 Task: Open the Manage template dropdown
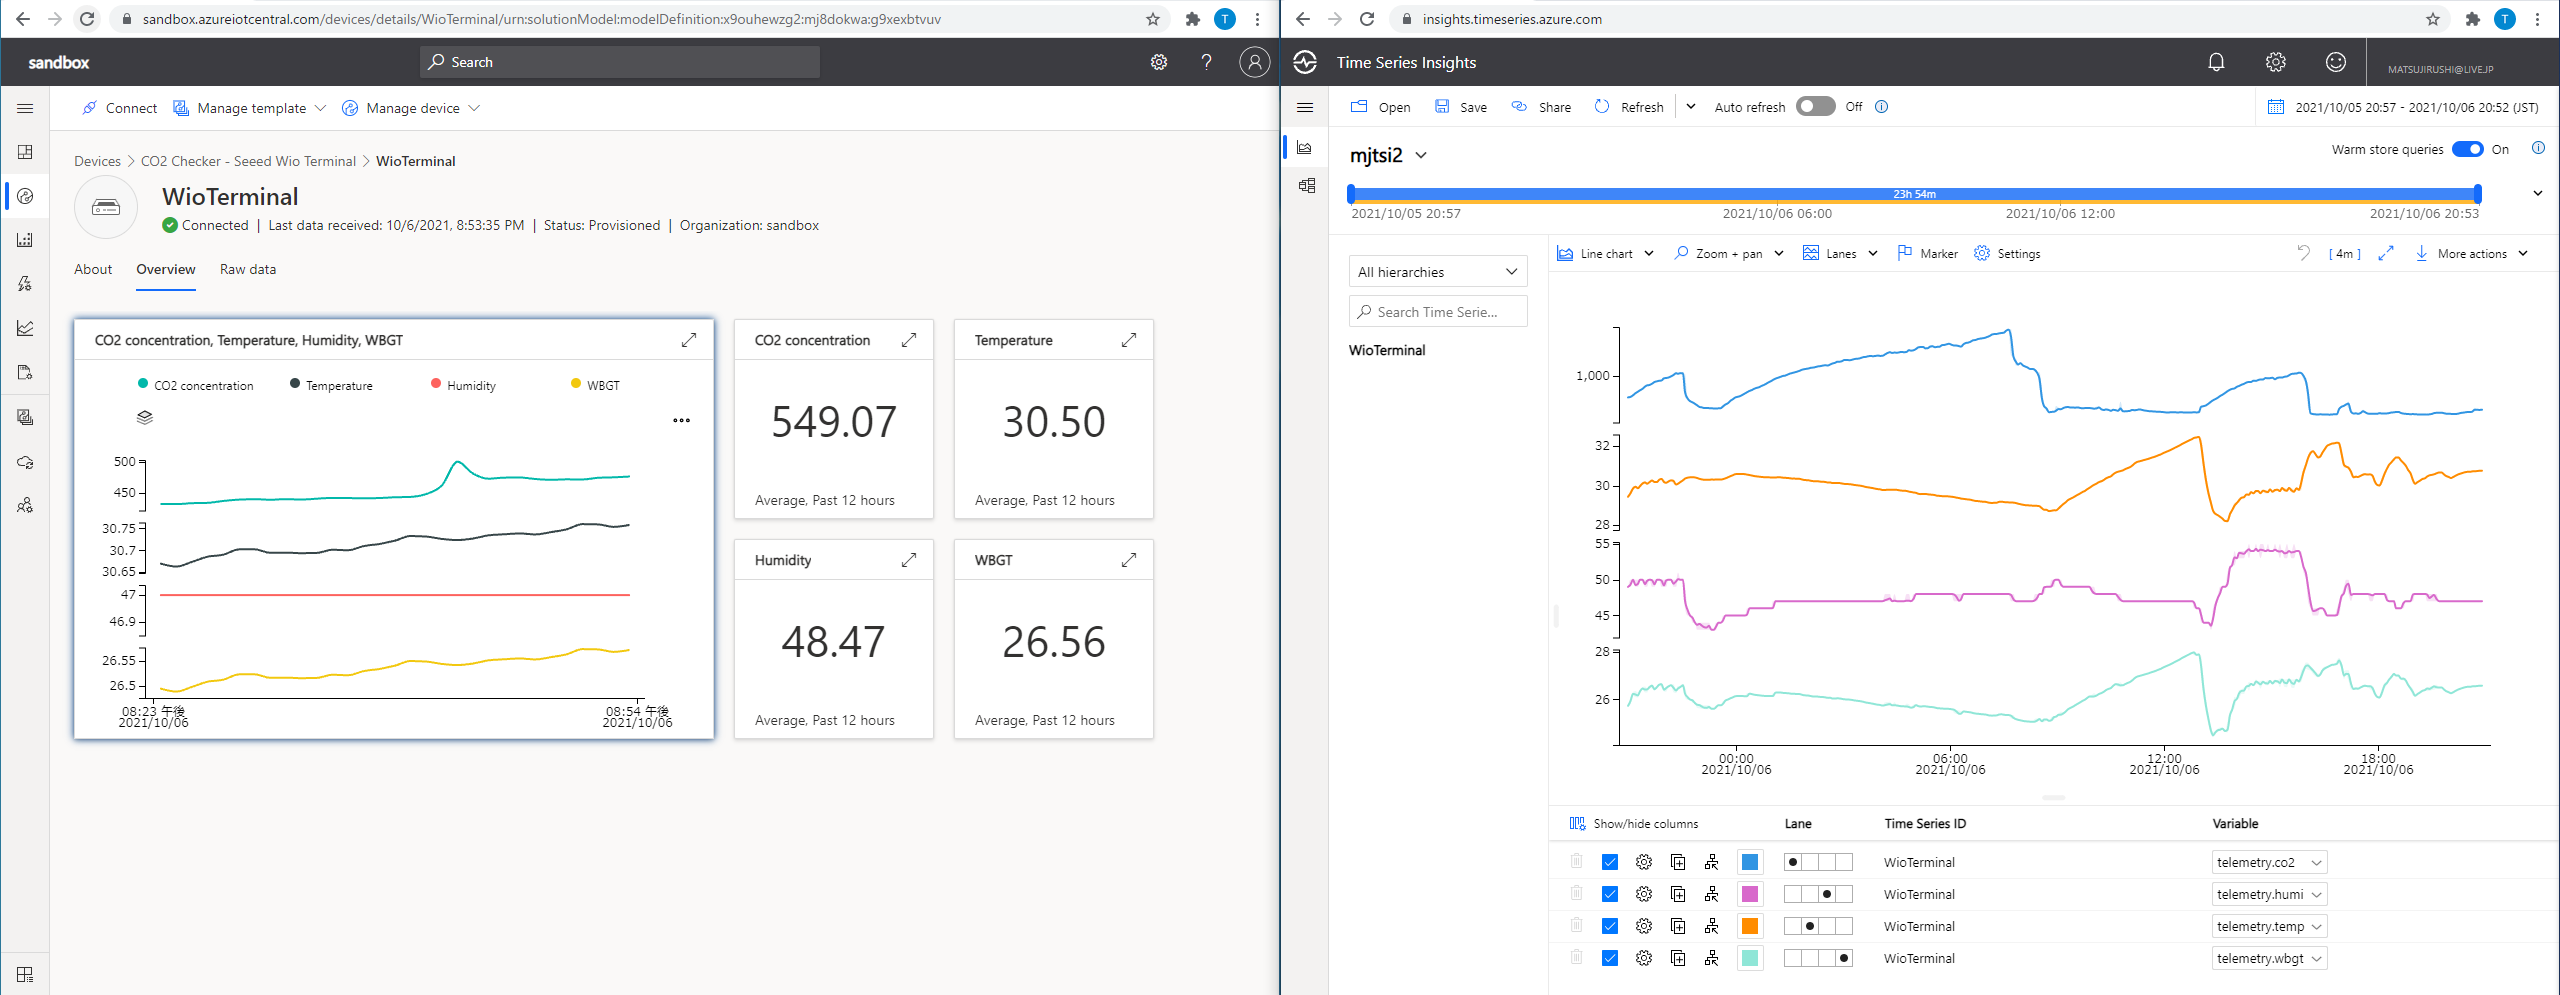click(250, 108)
